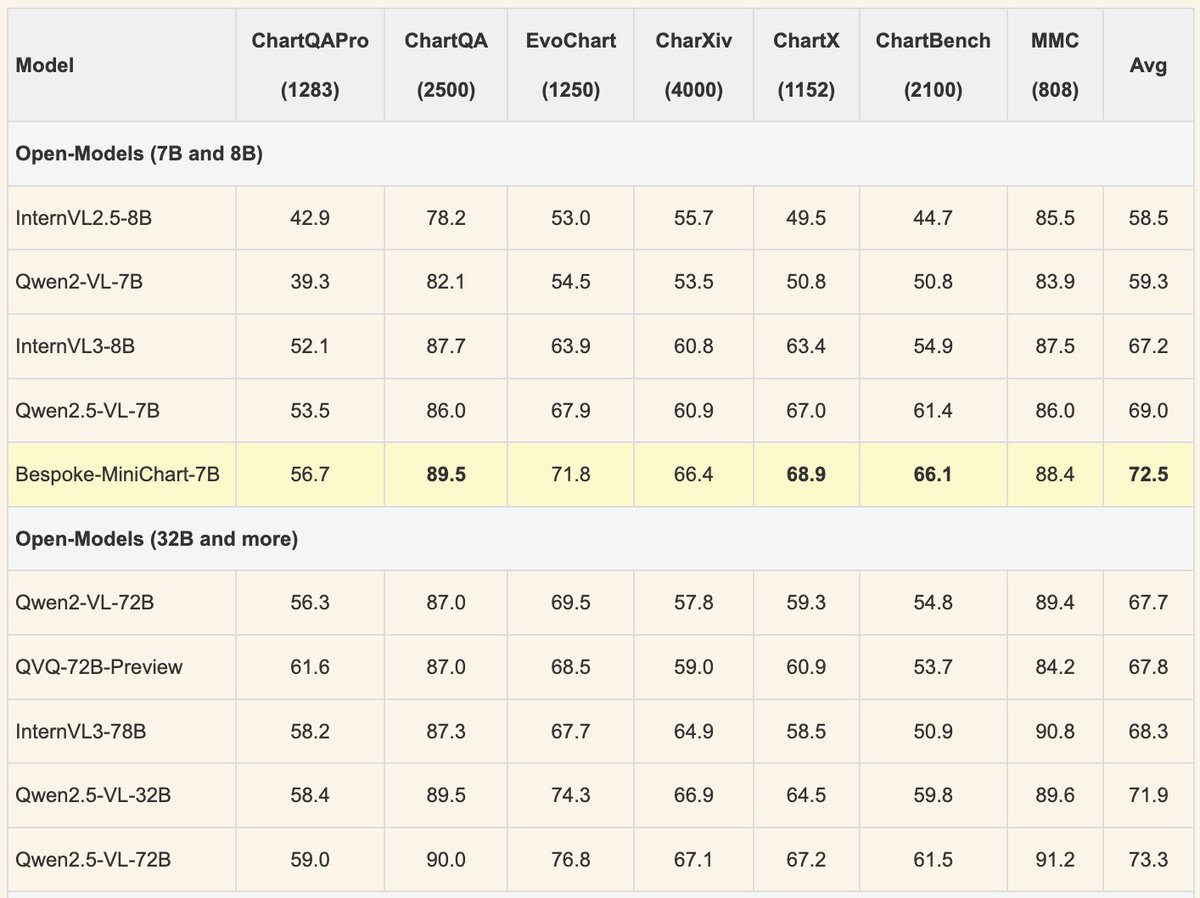Select the Qwen2.5-VL-72B model name
1200x898 pixels.
click(91, 858)
